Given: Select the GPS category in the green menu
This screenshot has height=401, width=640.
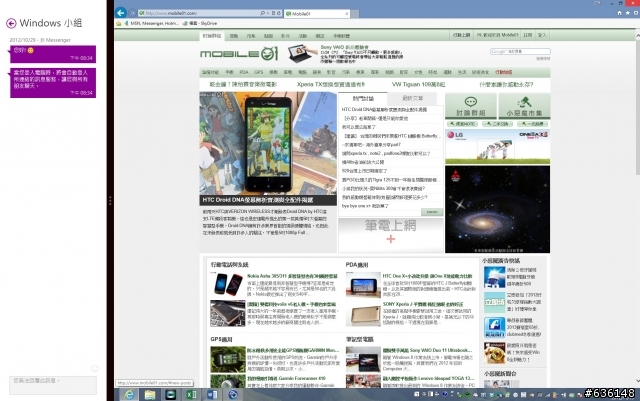Looking at the screenshot, I should coord(258,72).
